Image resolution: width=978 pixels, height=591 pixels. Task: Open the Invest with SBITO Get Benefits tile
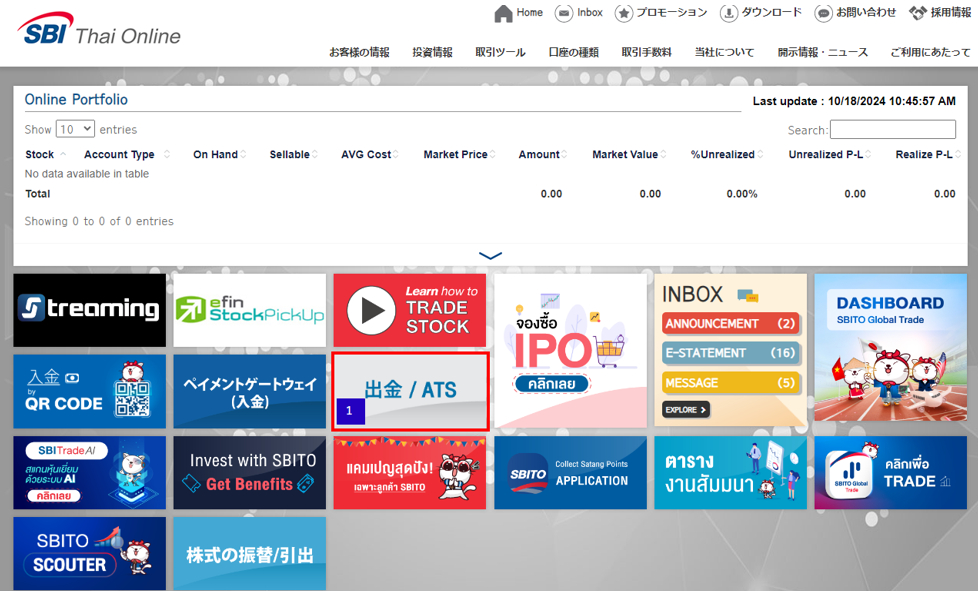pyautogui.click(x=249, y=473)
